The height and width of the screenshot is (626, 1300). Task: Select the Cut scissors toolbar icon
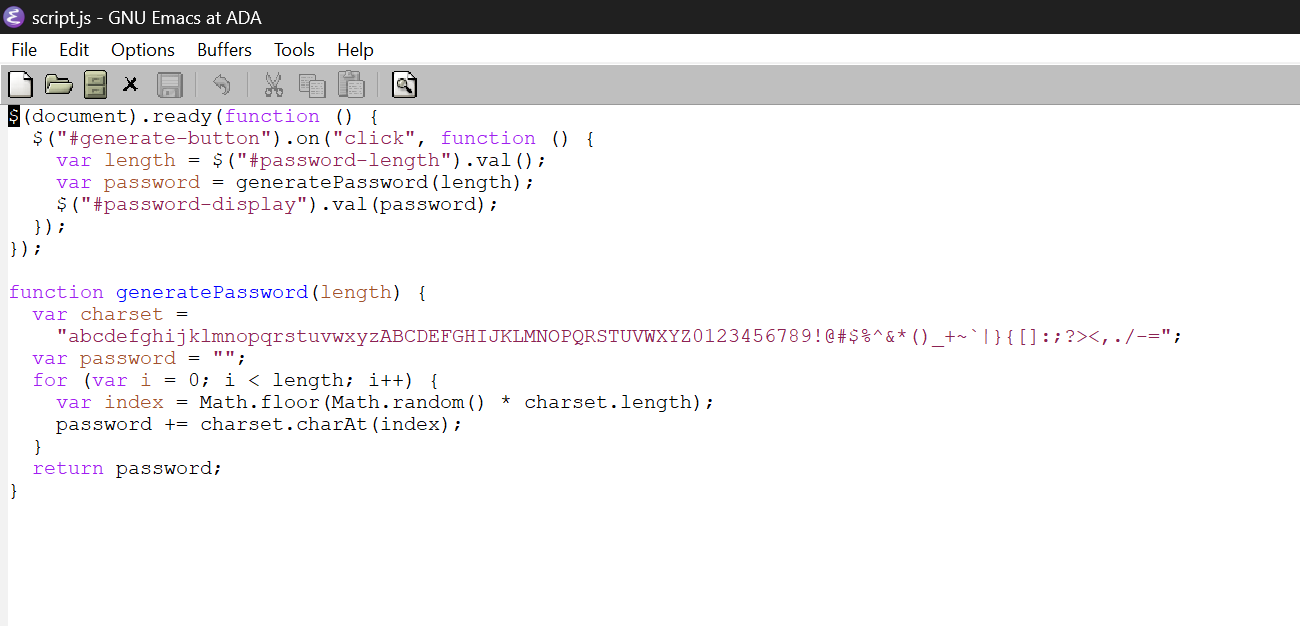273,84
